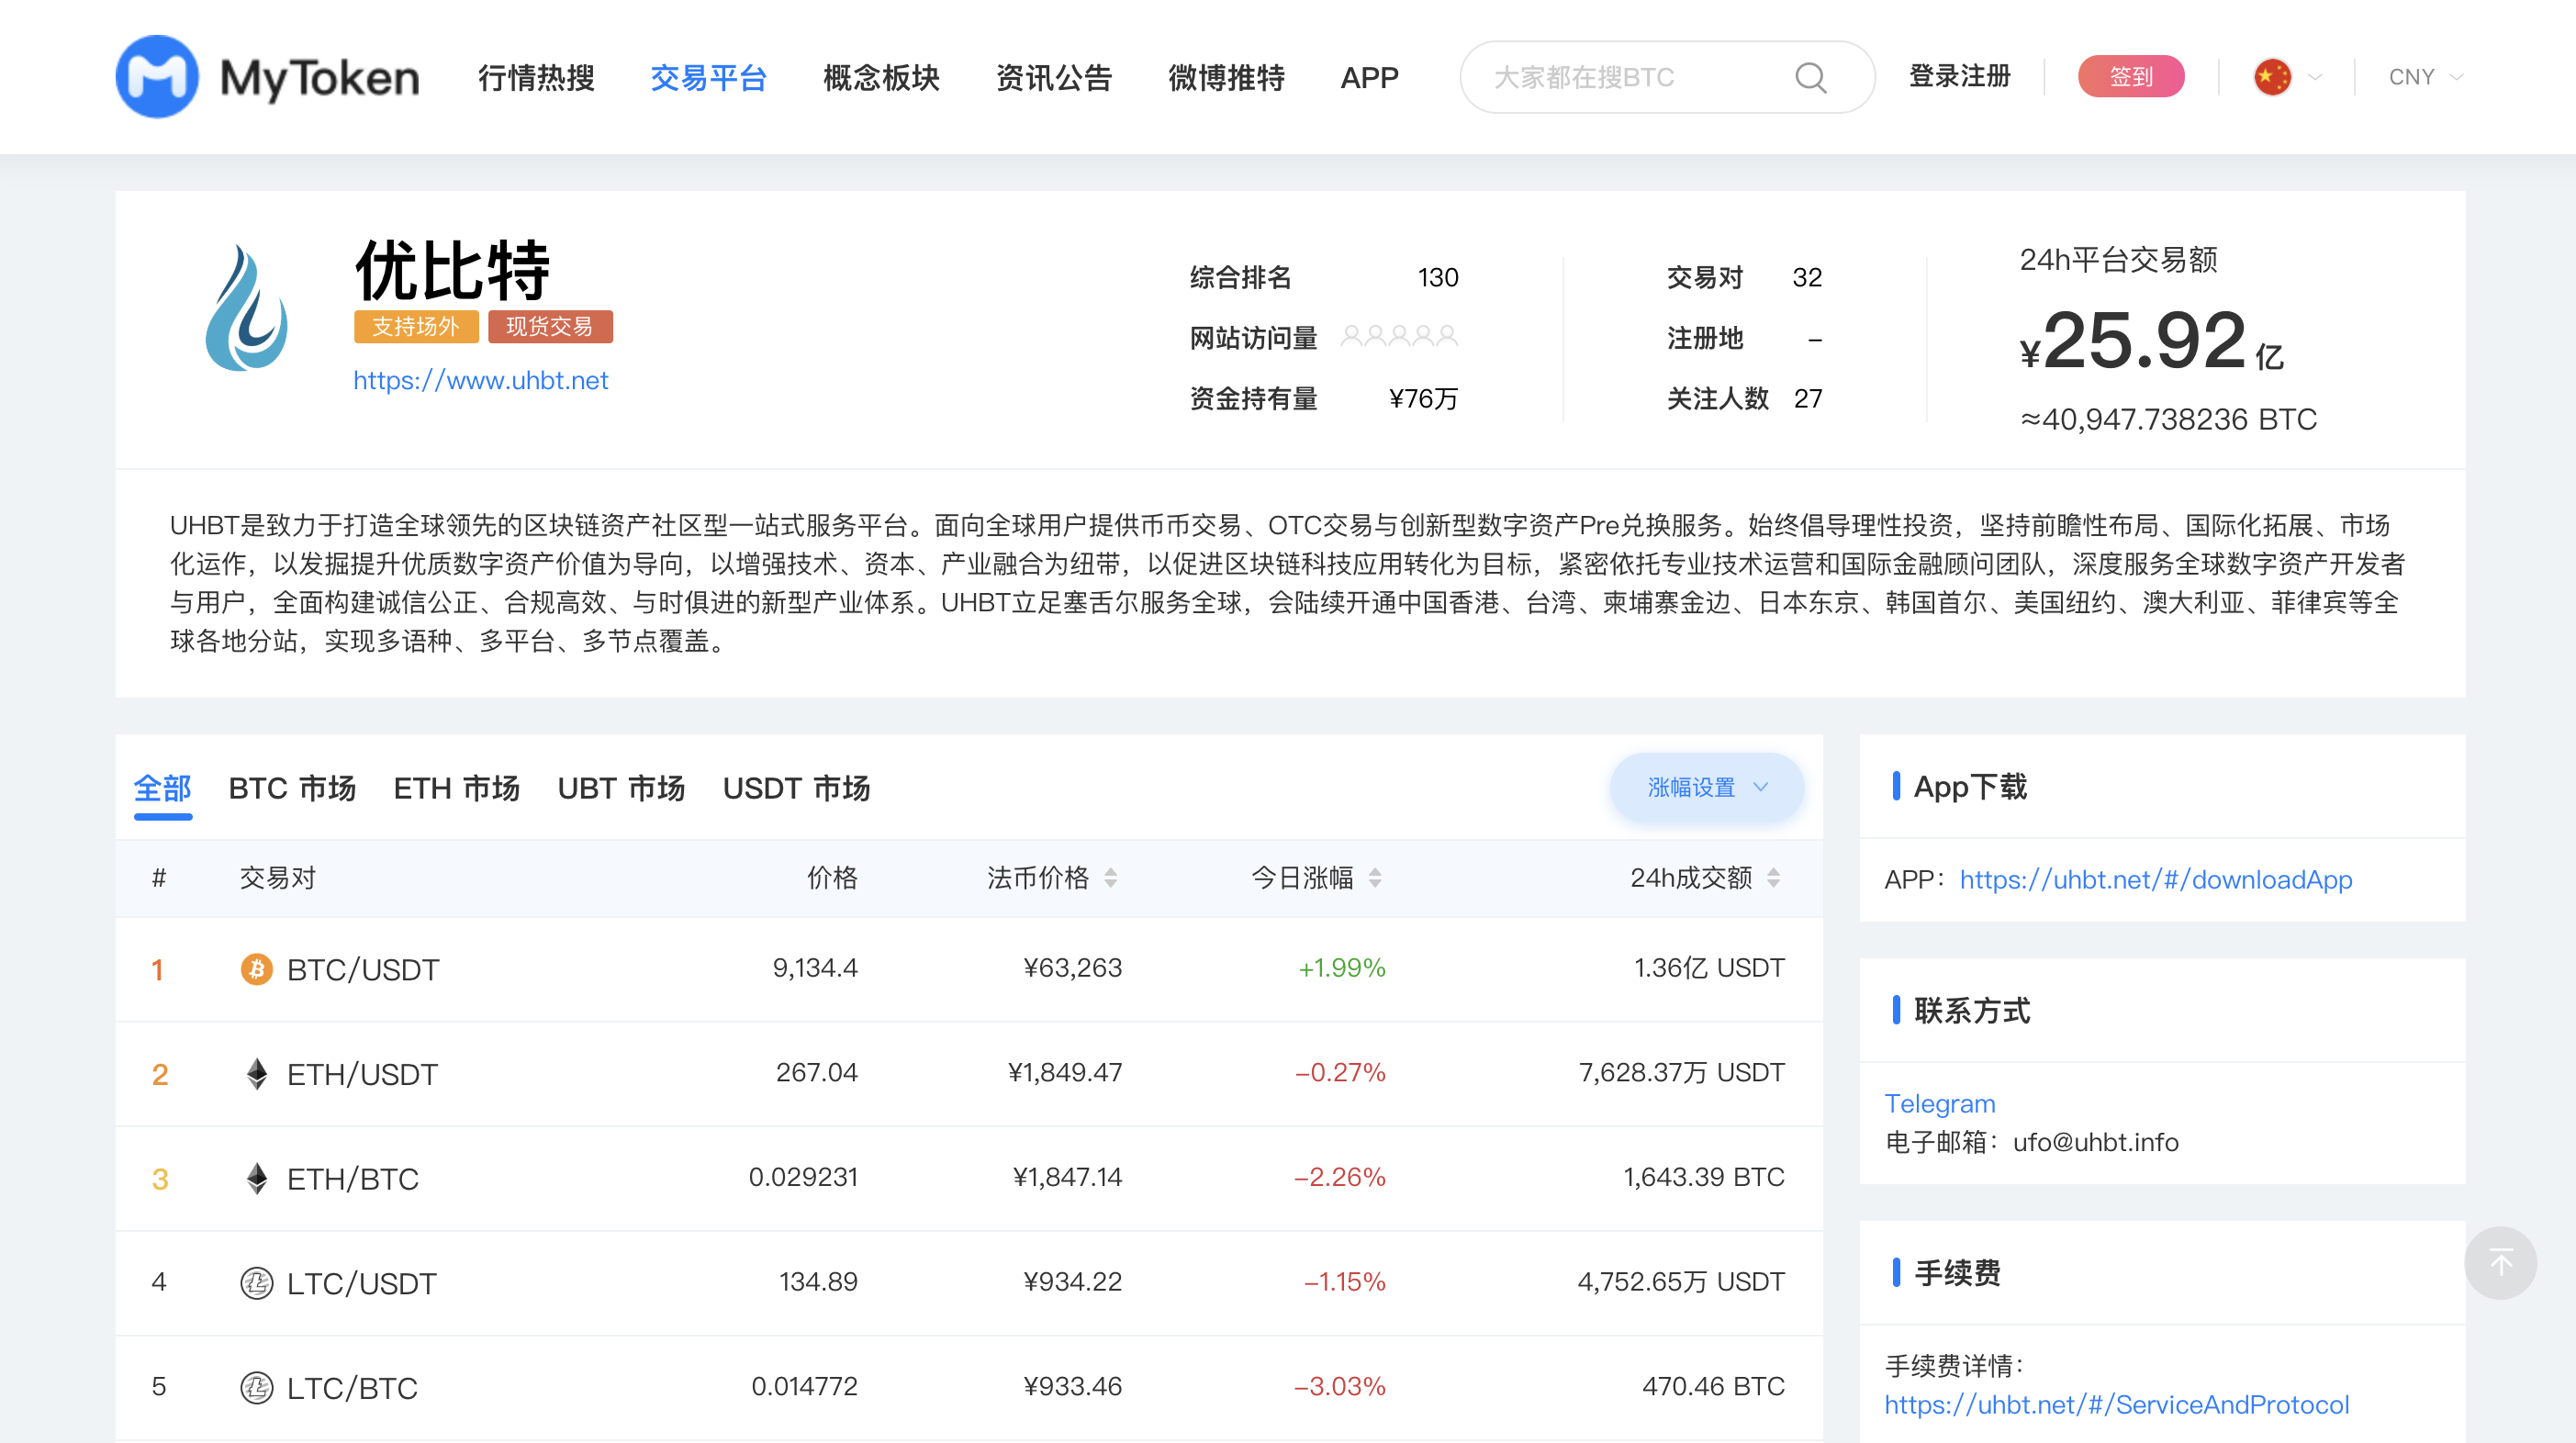Click the Ethereum icon in ETH/BTC row
Screen dimensions: 2576x1443
pos(257,1179)
